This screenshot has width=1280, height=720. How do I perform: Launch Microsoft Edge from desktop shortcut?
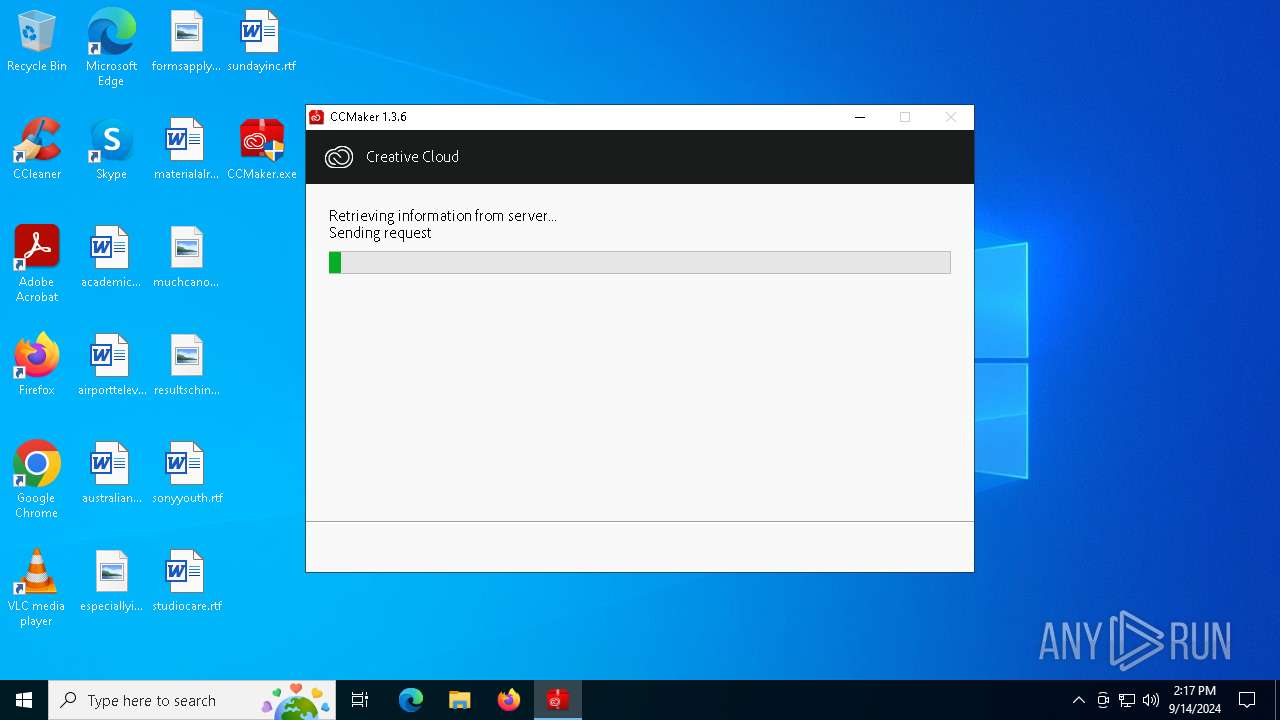(111, 48)
